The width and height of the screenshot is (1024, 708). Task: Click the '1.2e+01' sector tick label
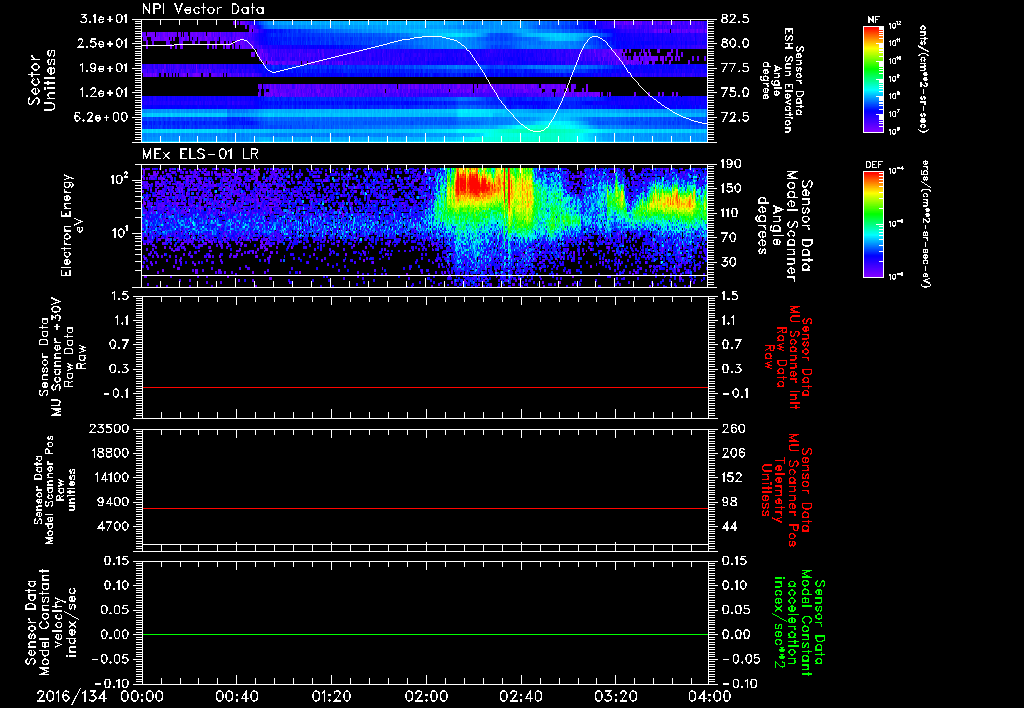point(104,92)
